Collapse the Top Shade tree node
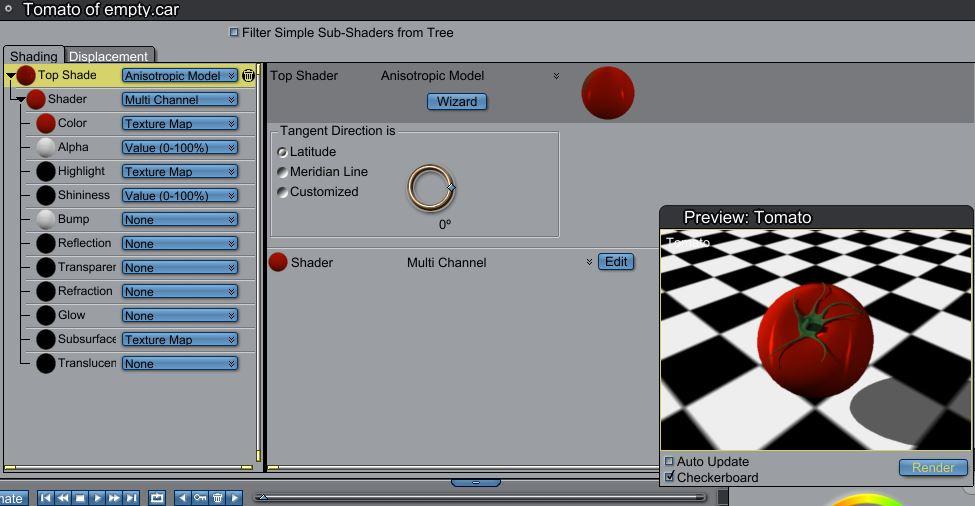 (x=10, y=76)
